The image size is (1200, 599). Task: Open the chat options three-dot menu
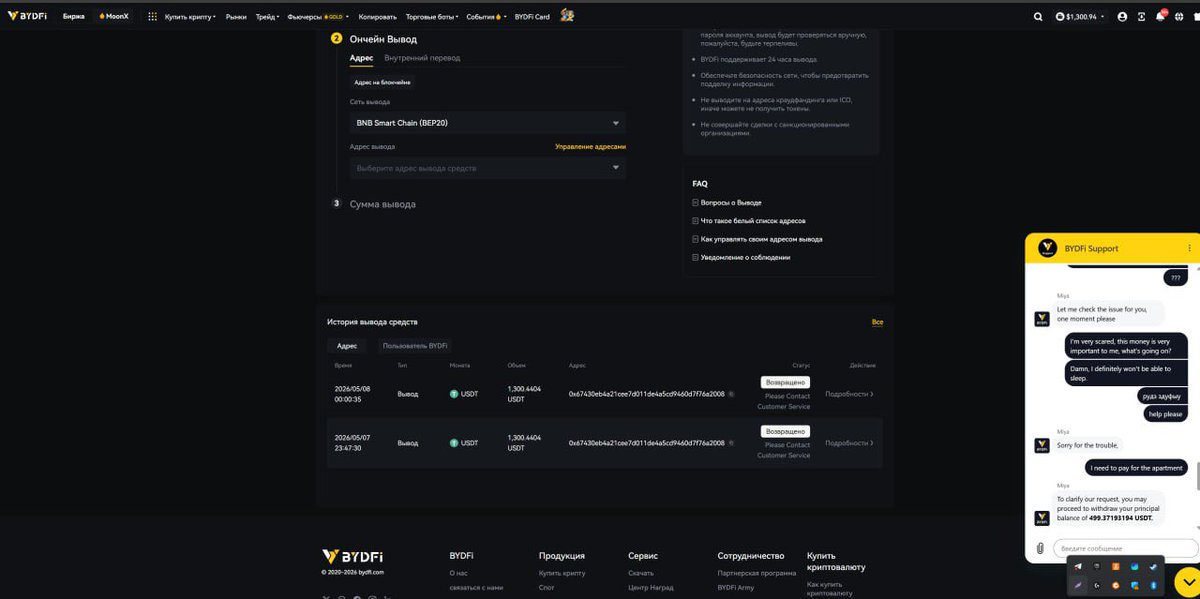1189,248
